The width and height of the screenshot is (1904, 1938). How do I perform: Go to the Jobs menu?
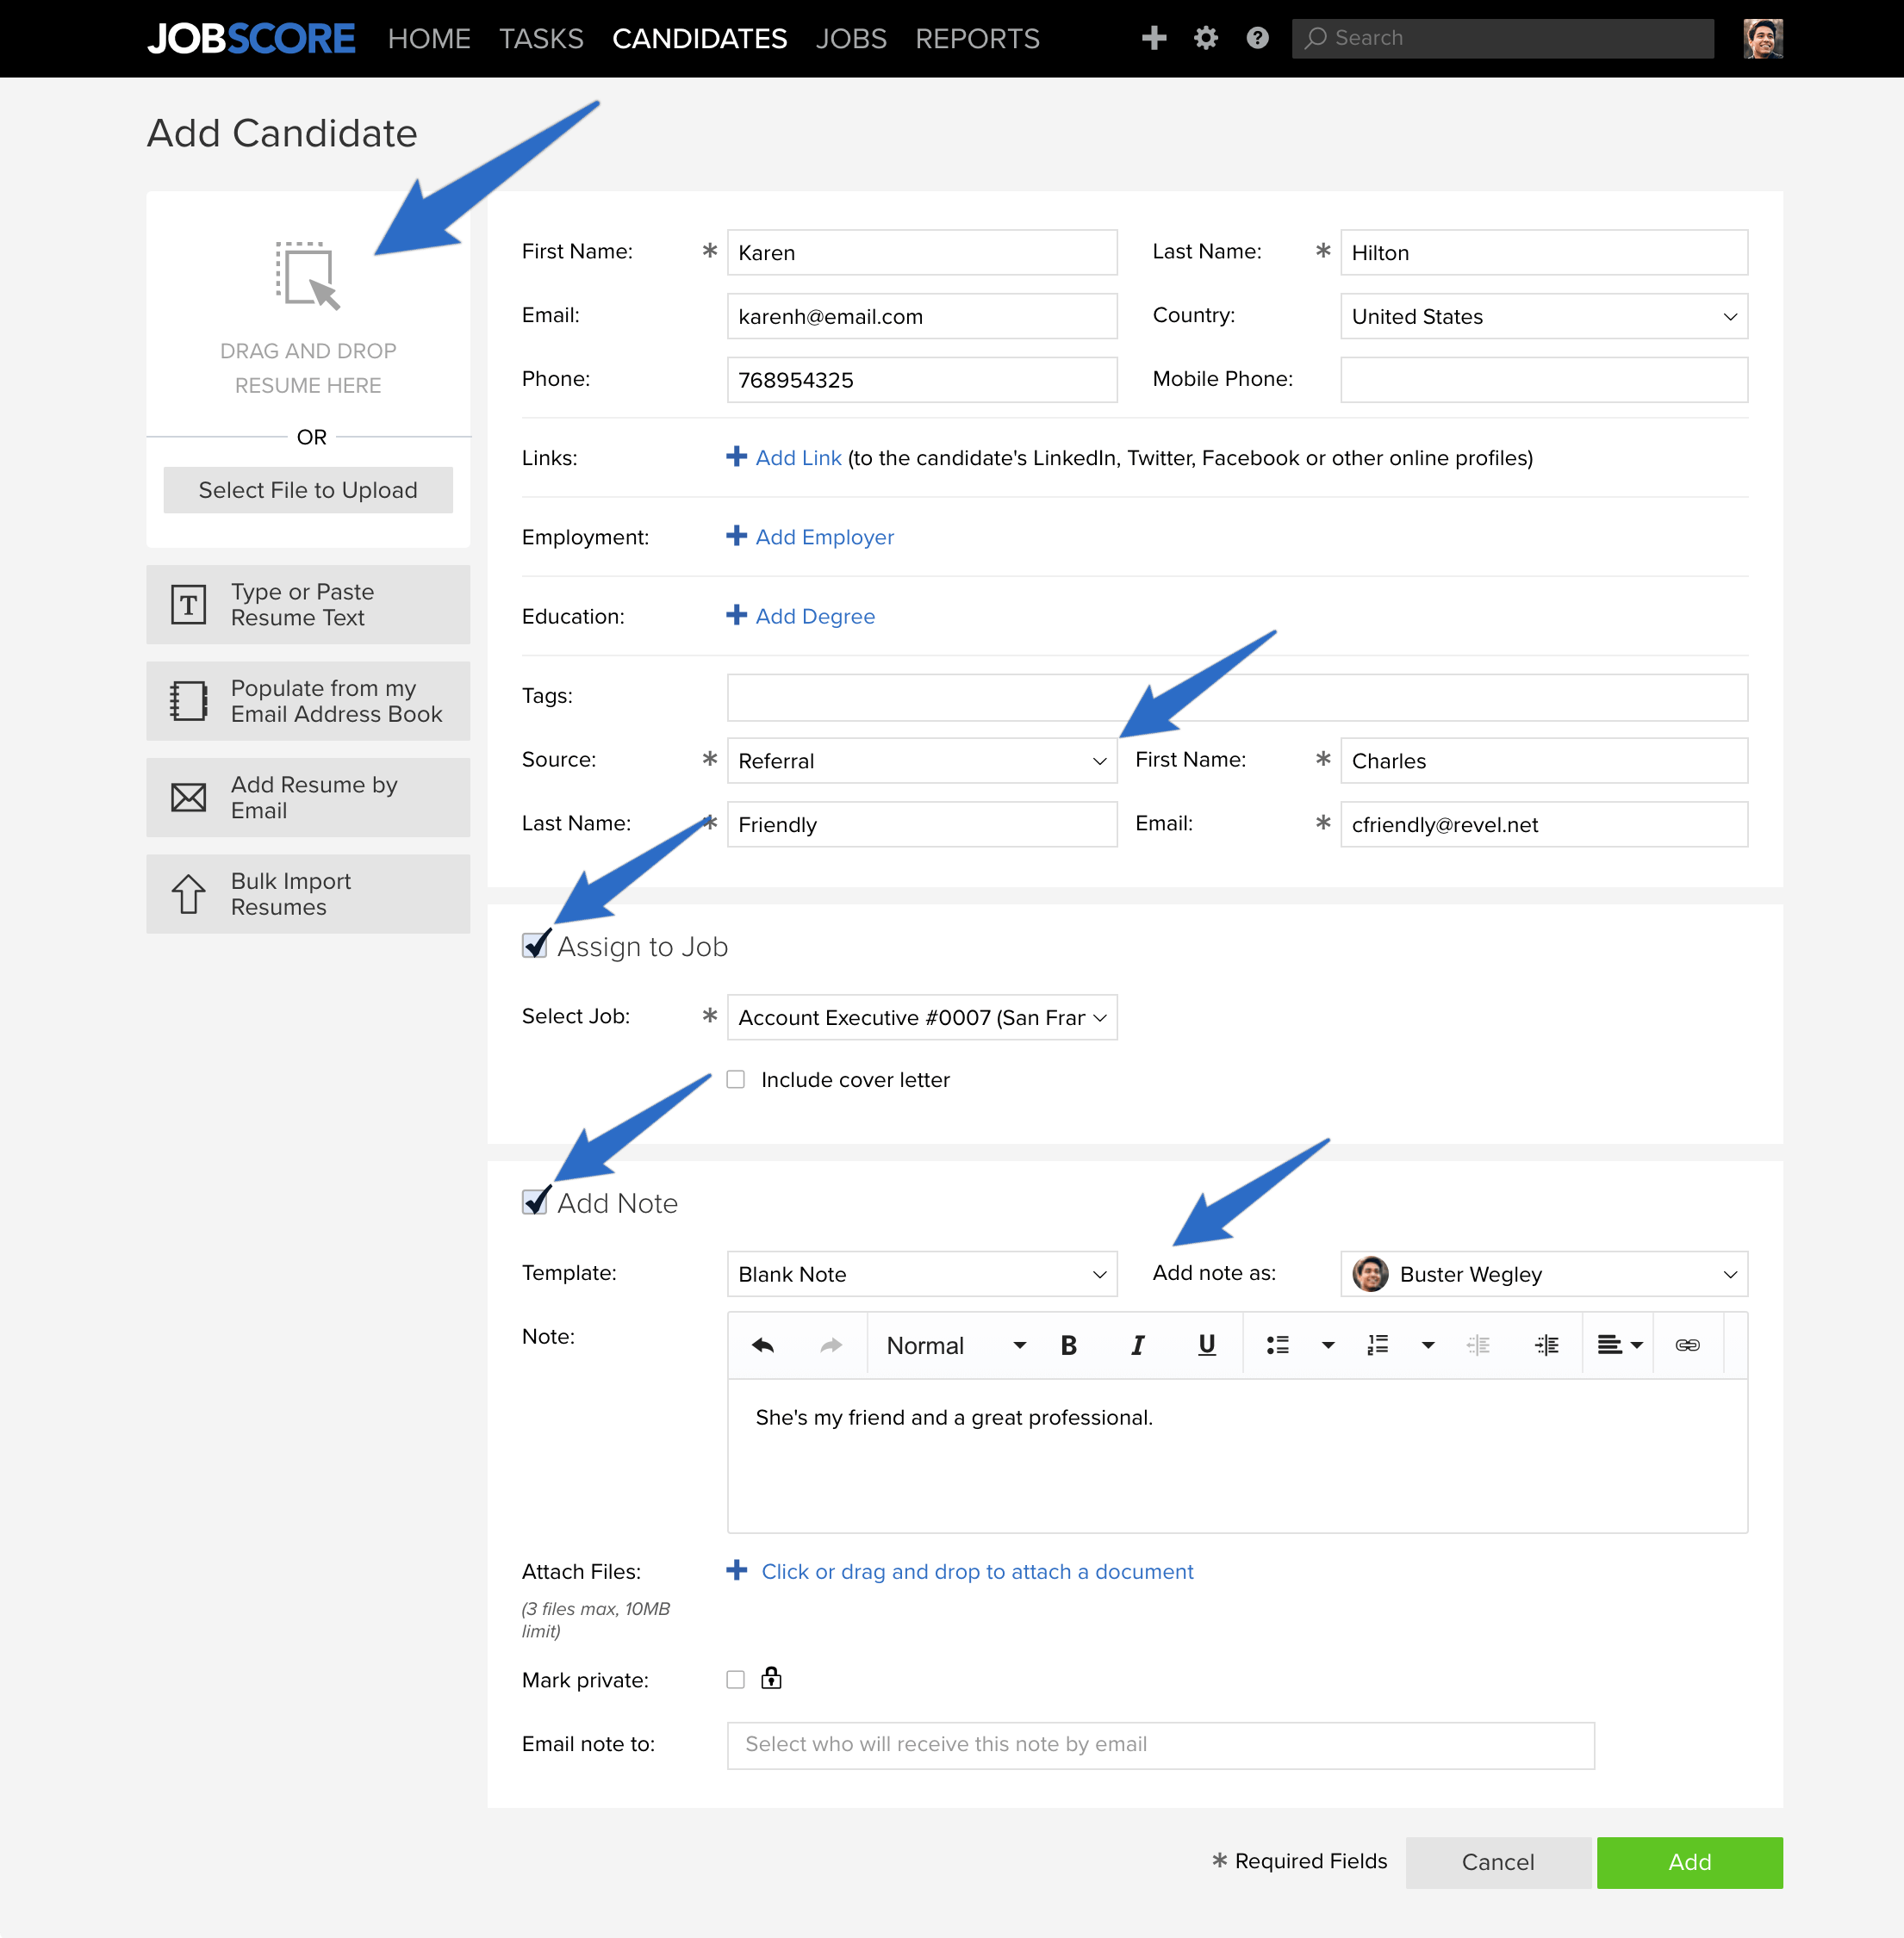tap(851, 38)
